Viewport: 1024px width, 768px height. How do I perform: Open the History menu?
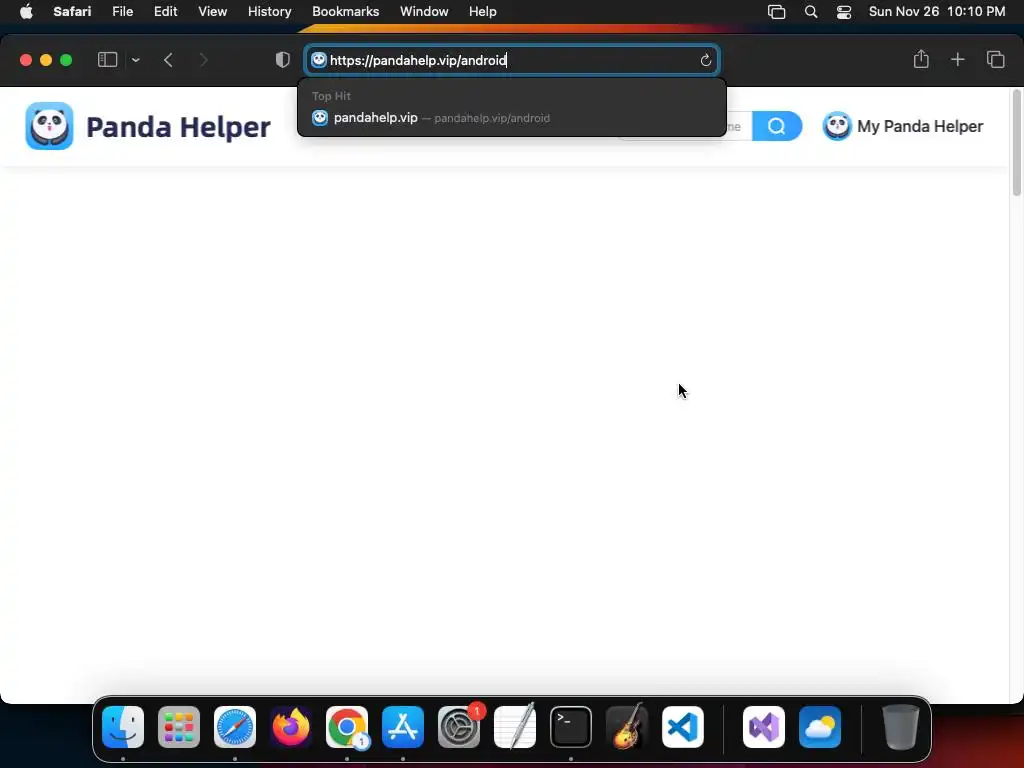[x=269, y=12]
